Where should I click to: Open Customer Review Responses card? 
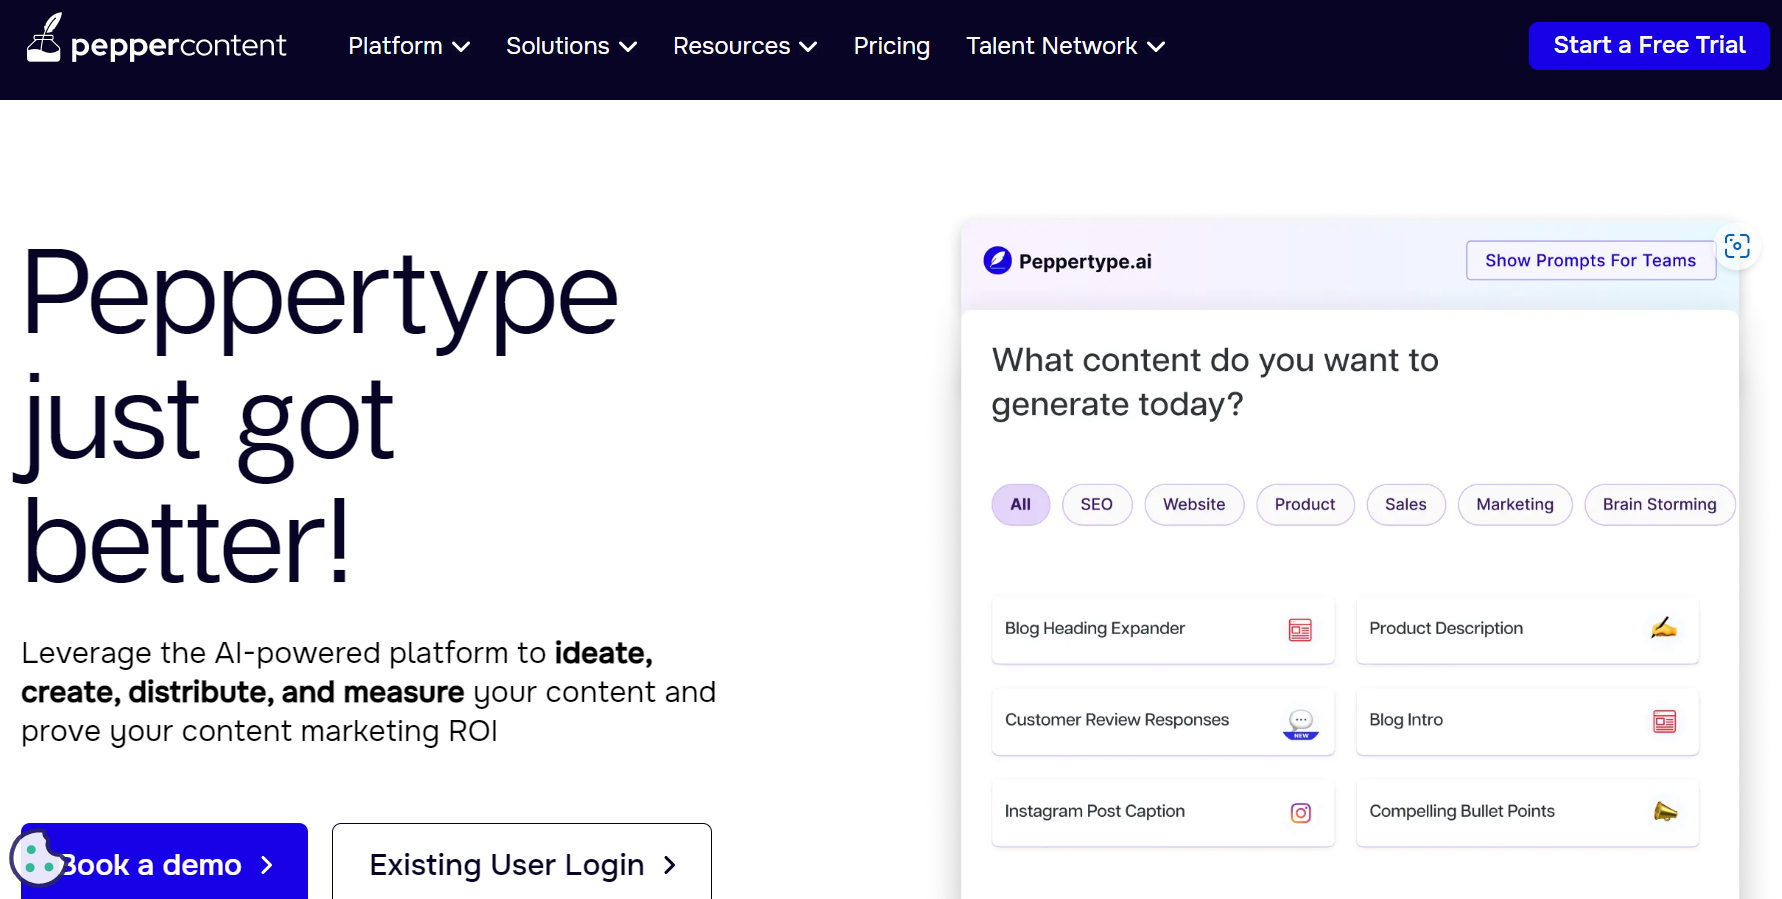1163,721
